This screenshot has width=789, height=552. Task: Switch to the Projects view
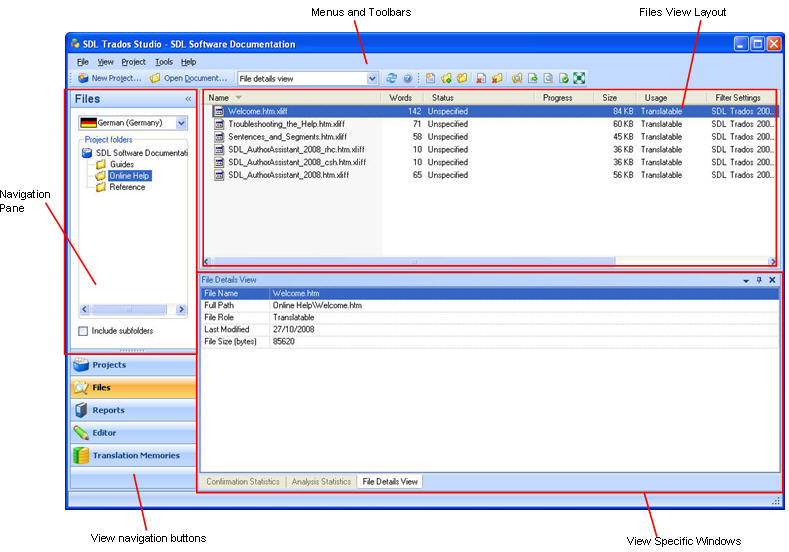pyautogui.click(x=133, y=365)
